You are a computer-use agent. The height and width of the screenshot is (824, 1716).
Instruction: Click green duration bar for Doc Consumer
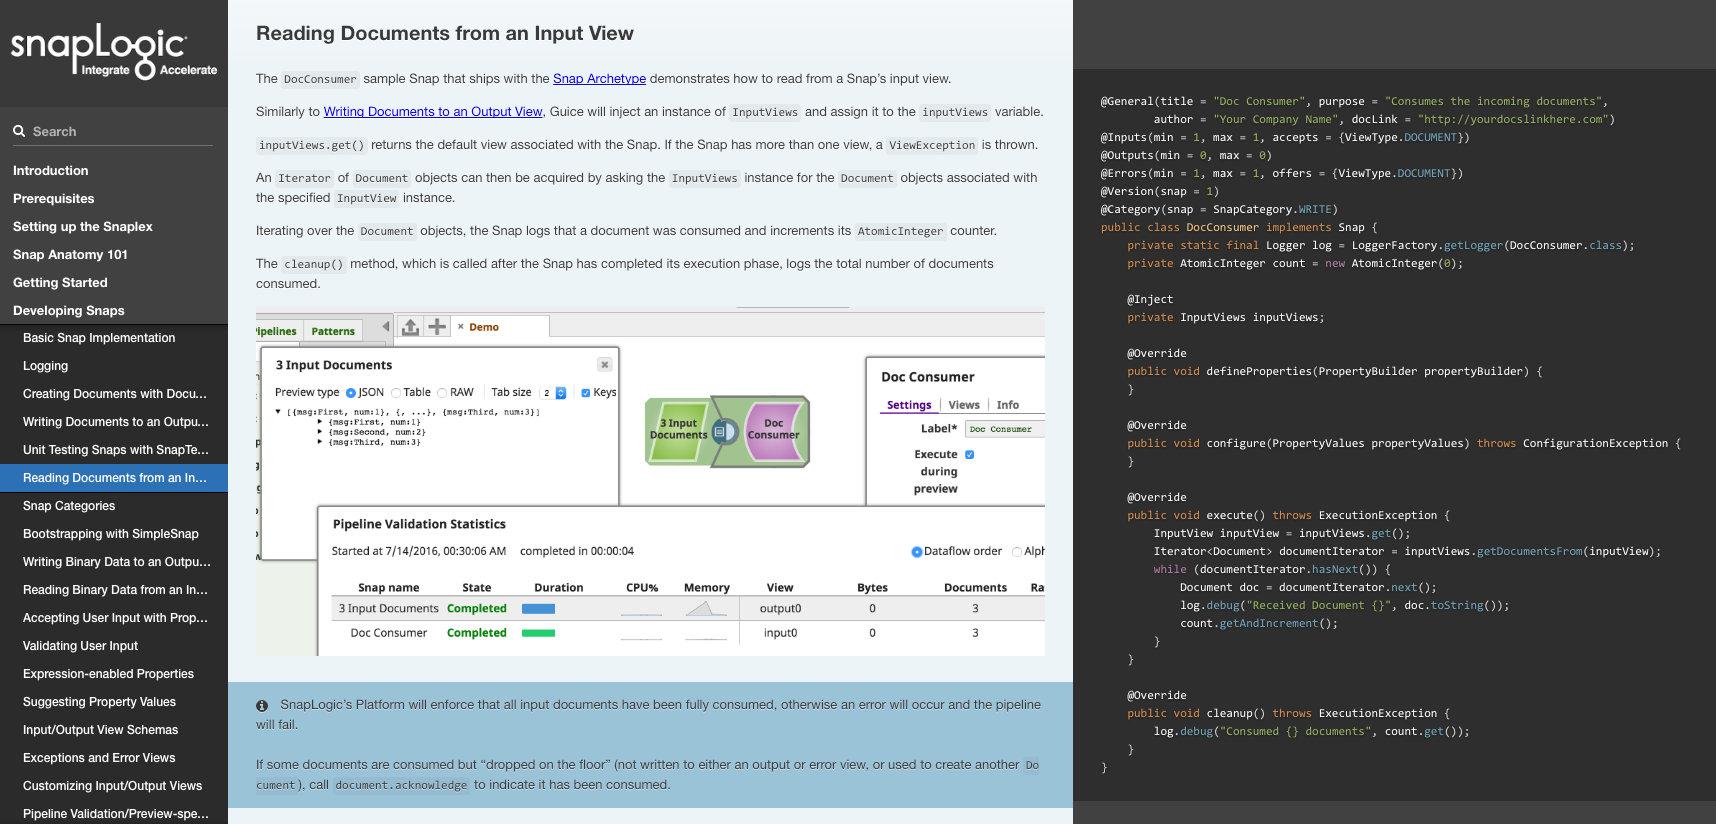click(x=538, y=633)
